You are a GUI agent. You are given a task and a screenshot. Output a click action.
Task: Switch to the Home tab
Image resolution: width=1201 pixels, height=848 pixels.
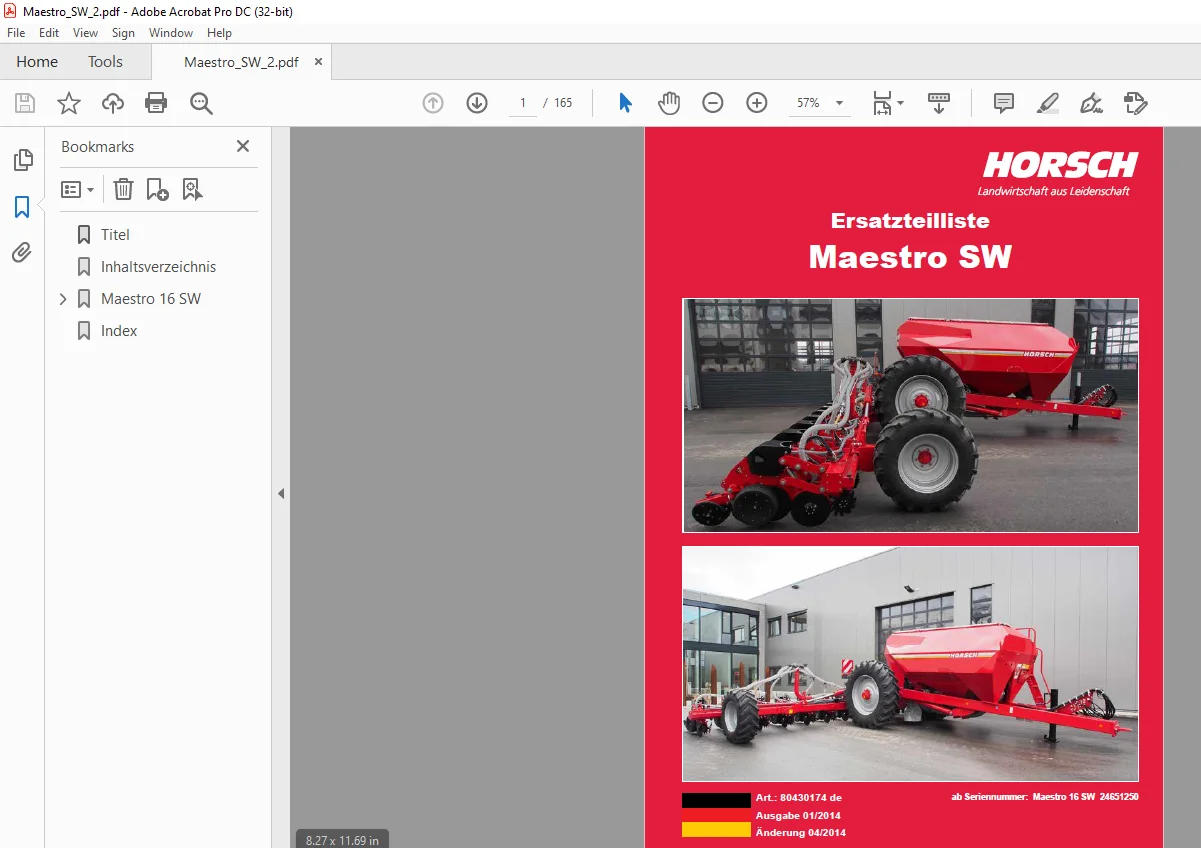37,62
